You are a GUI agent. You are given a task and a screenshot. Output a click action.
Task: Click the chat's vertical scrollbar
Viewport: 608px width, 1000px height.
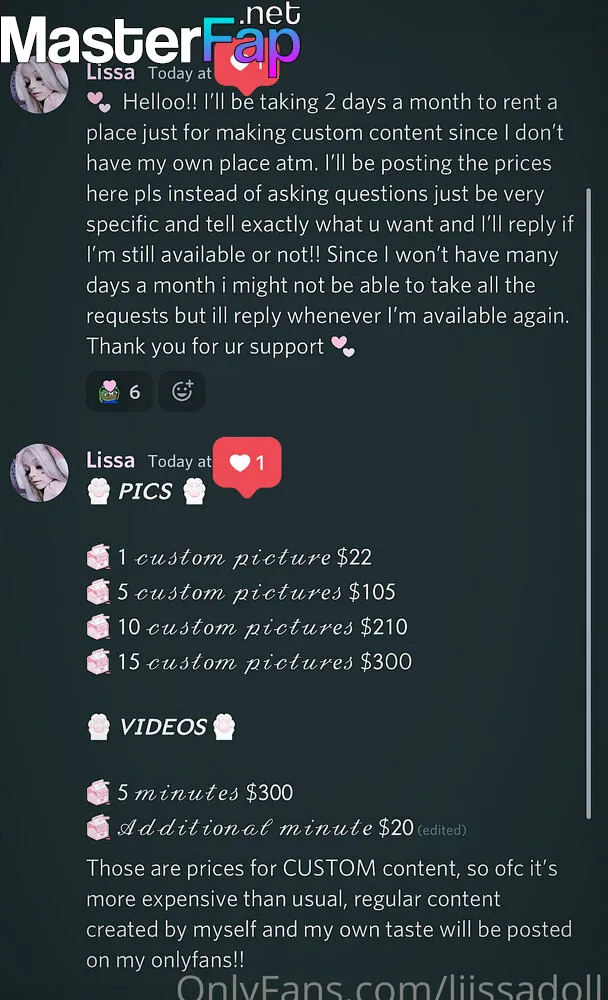coord(588,503)
